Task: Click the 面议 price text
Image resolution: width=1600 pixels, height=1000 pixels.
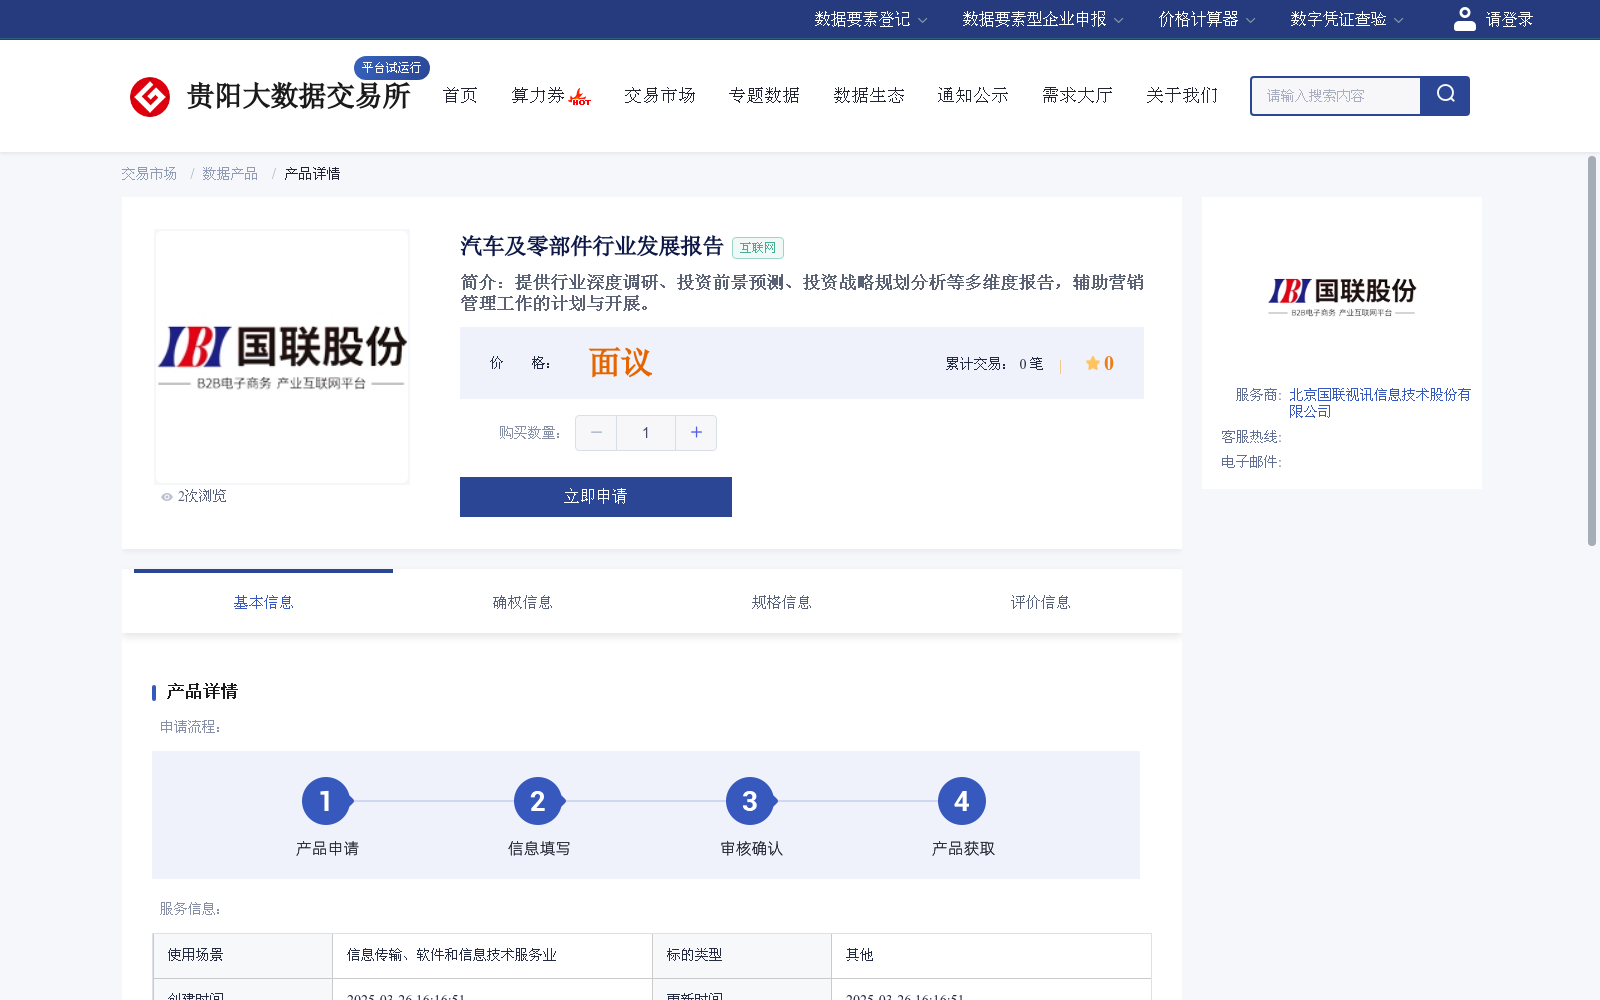Action: (620, 363)
